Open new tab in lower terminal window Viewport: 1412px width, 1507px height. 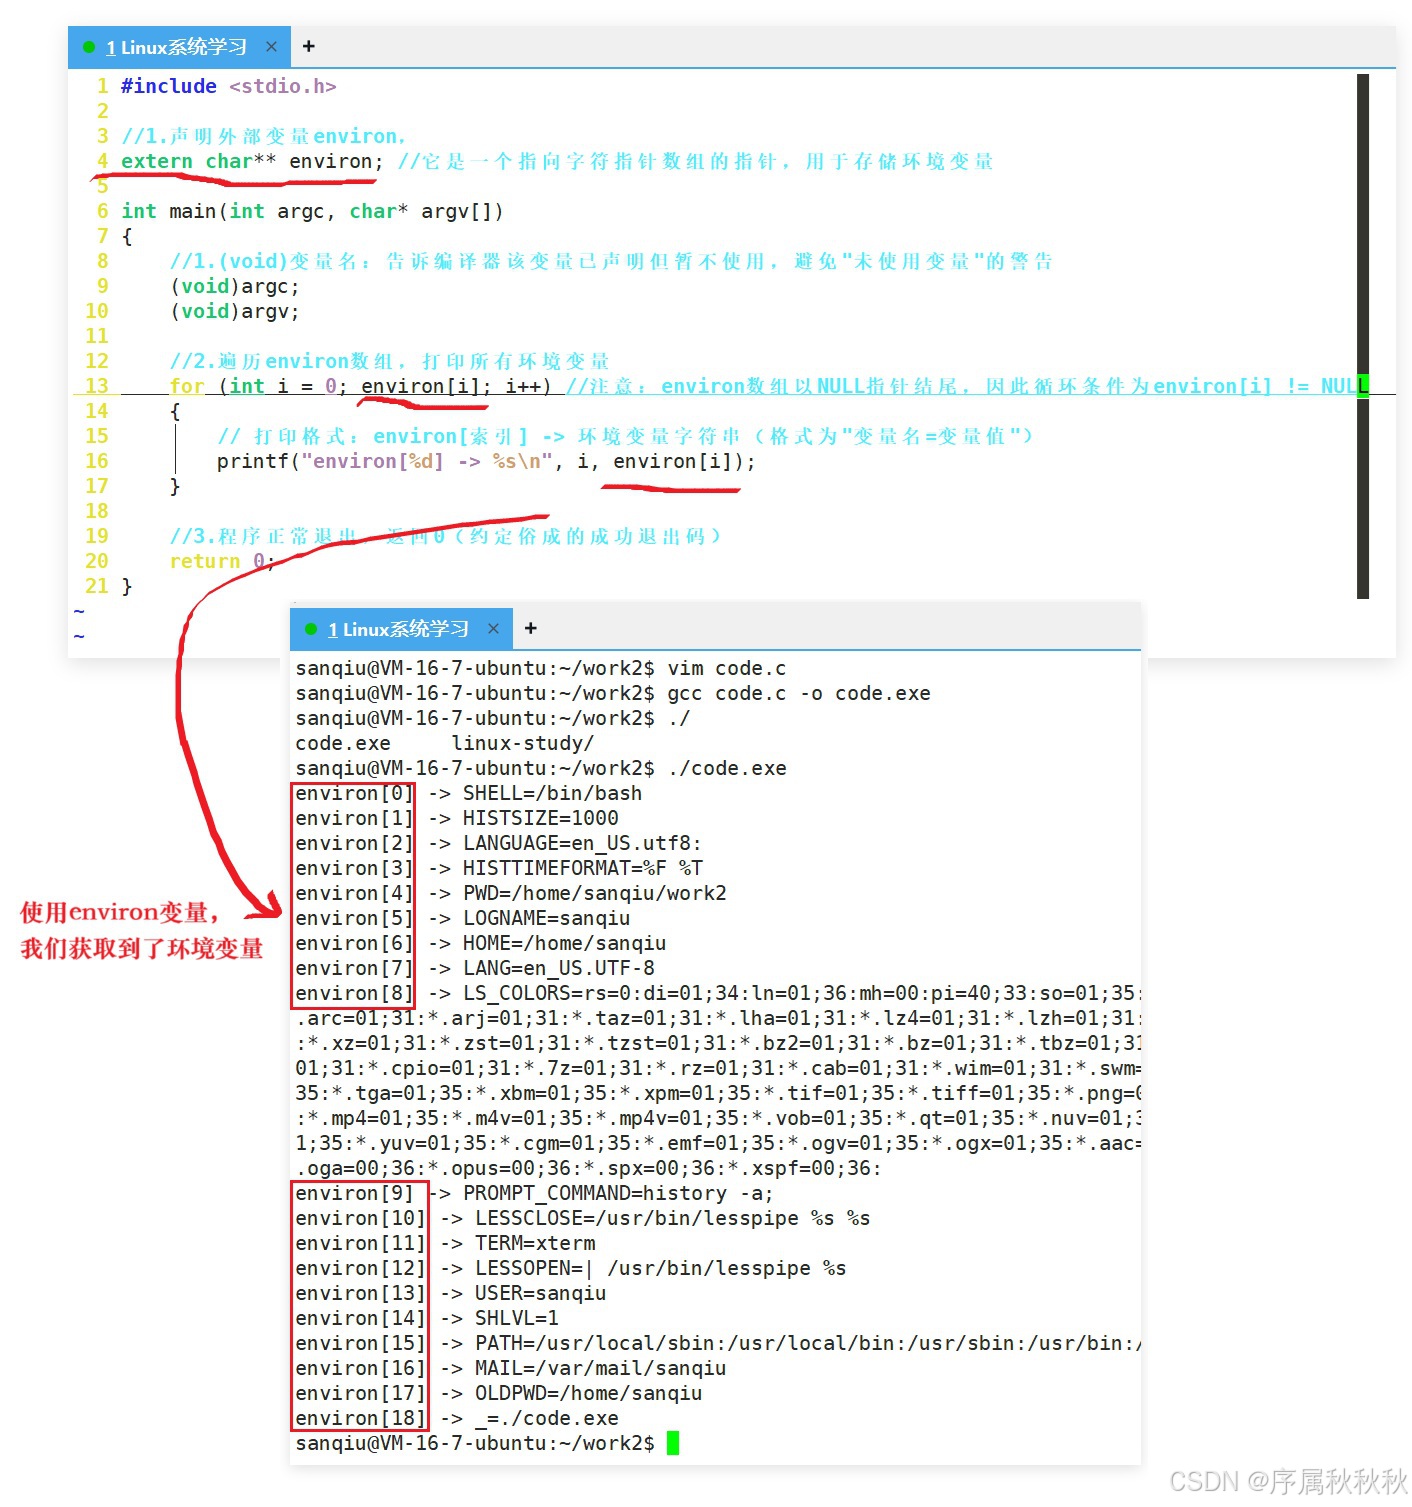click(x=531, y=628)
